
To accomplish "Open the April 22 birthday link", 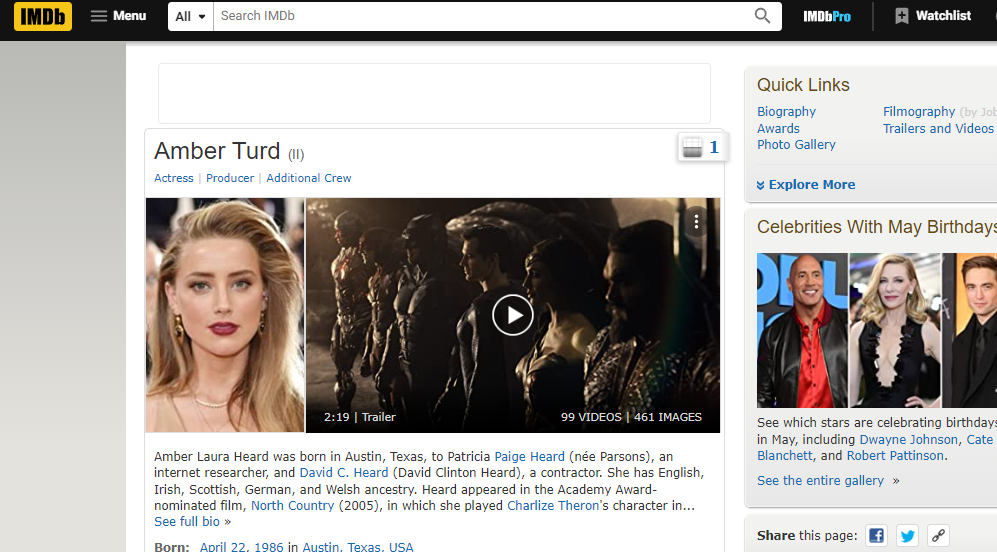I will click(x=223, y=547).
